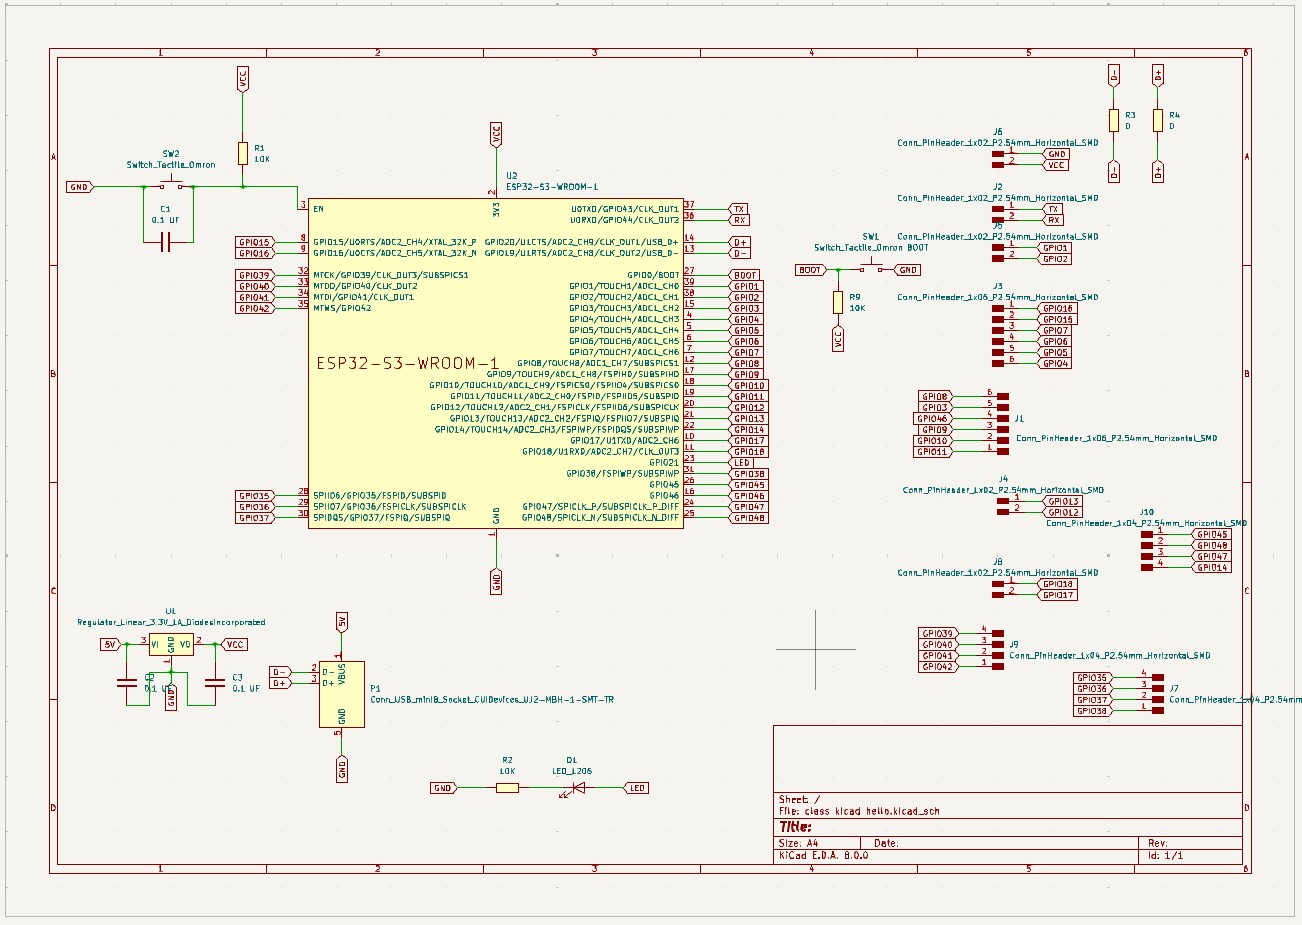Click the GND label left of SW2
This screenshot has width=1302, height=925.
coord(79,187)
